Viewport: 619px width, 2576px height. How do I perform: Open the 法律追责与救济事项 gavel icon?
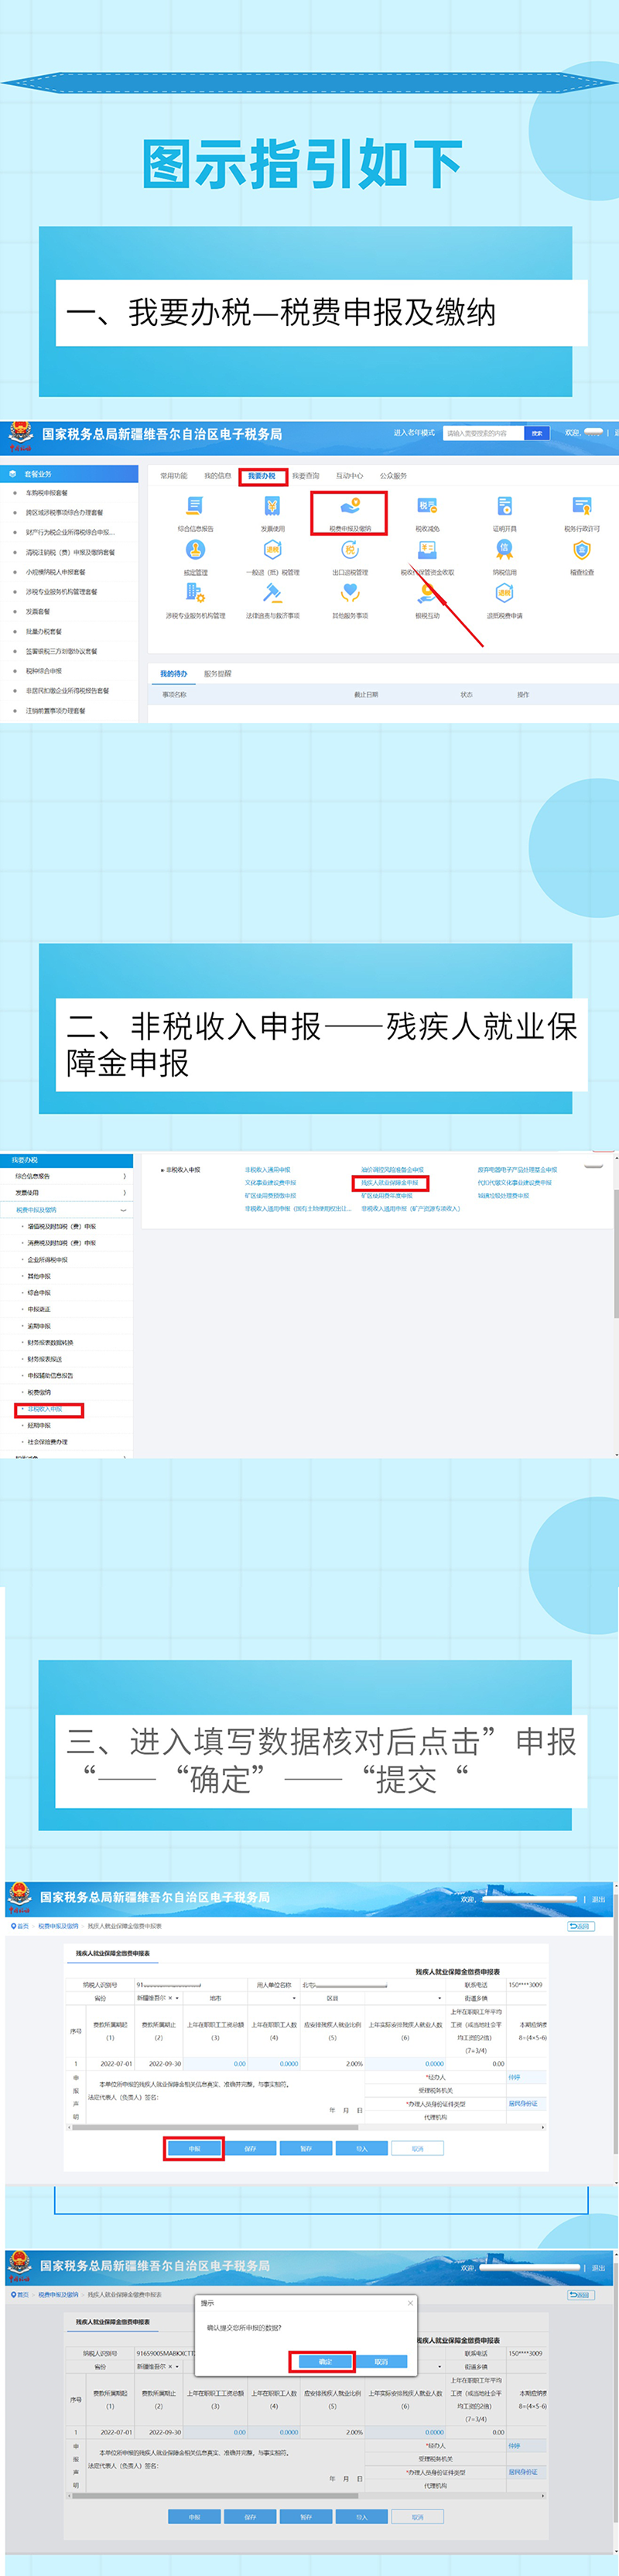pyautogui.click(x=272, y=593)
